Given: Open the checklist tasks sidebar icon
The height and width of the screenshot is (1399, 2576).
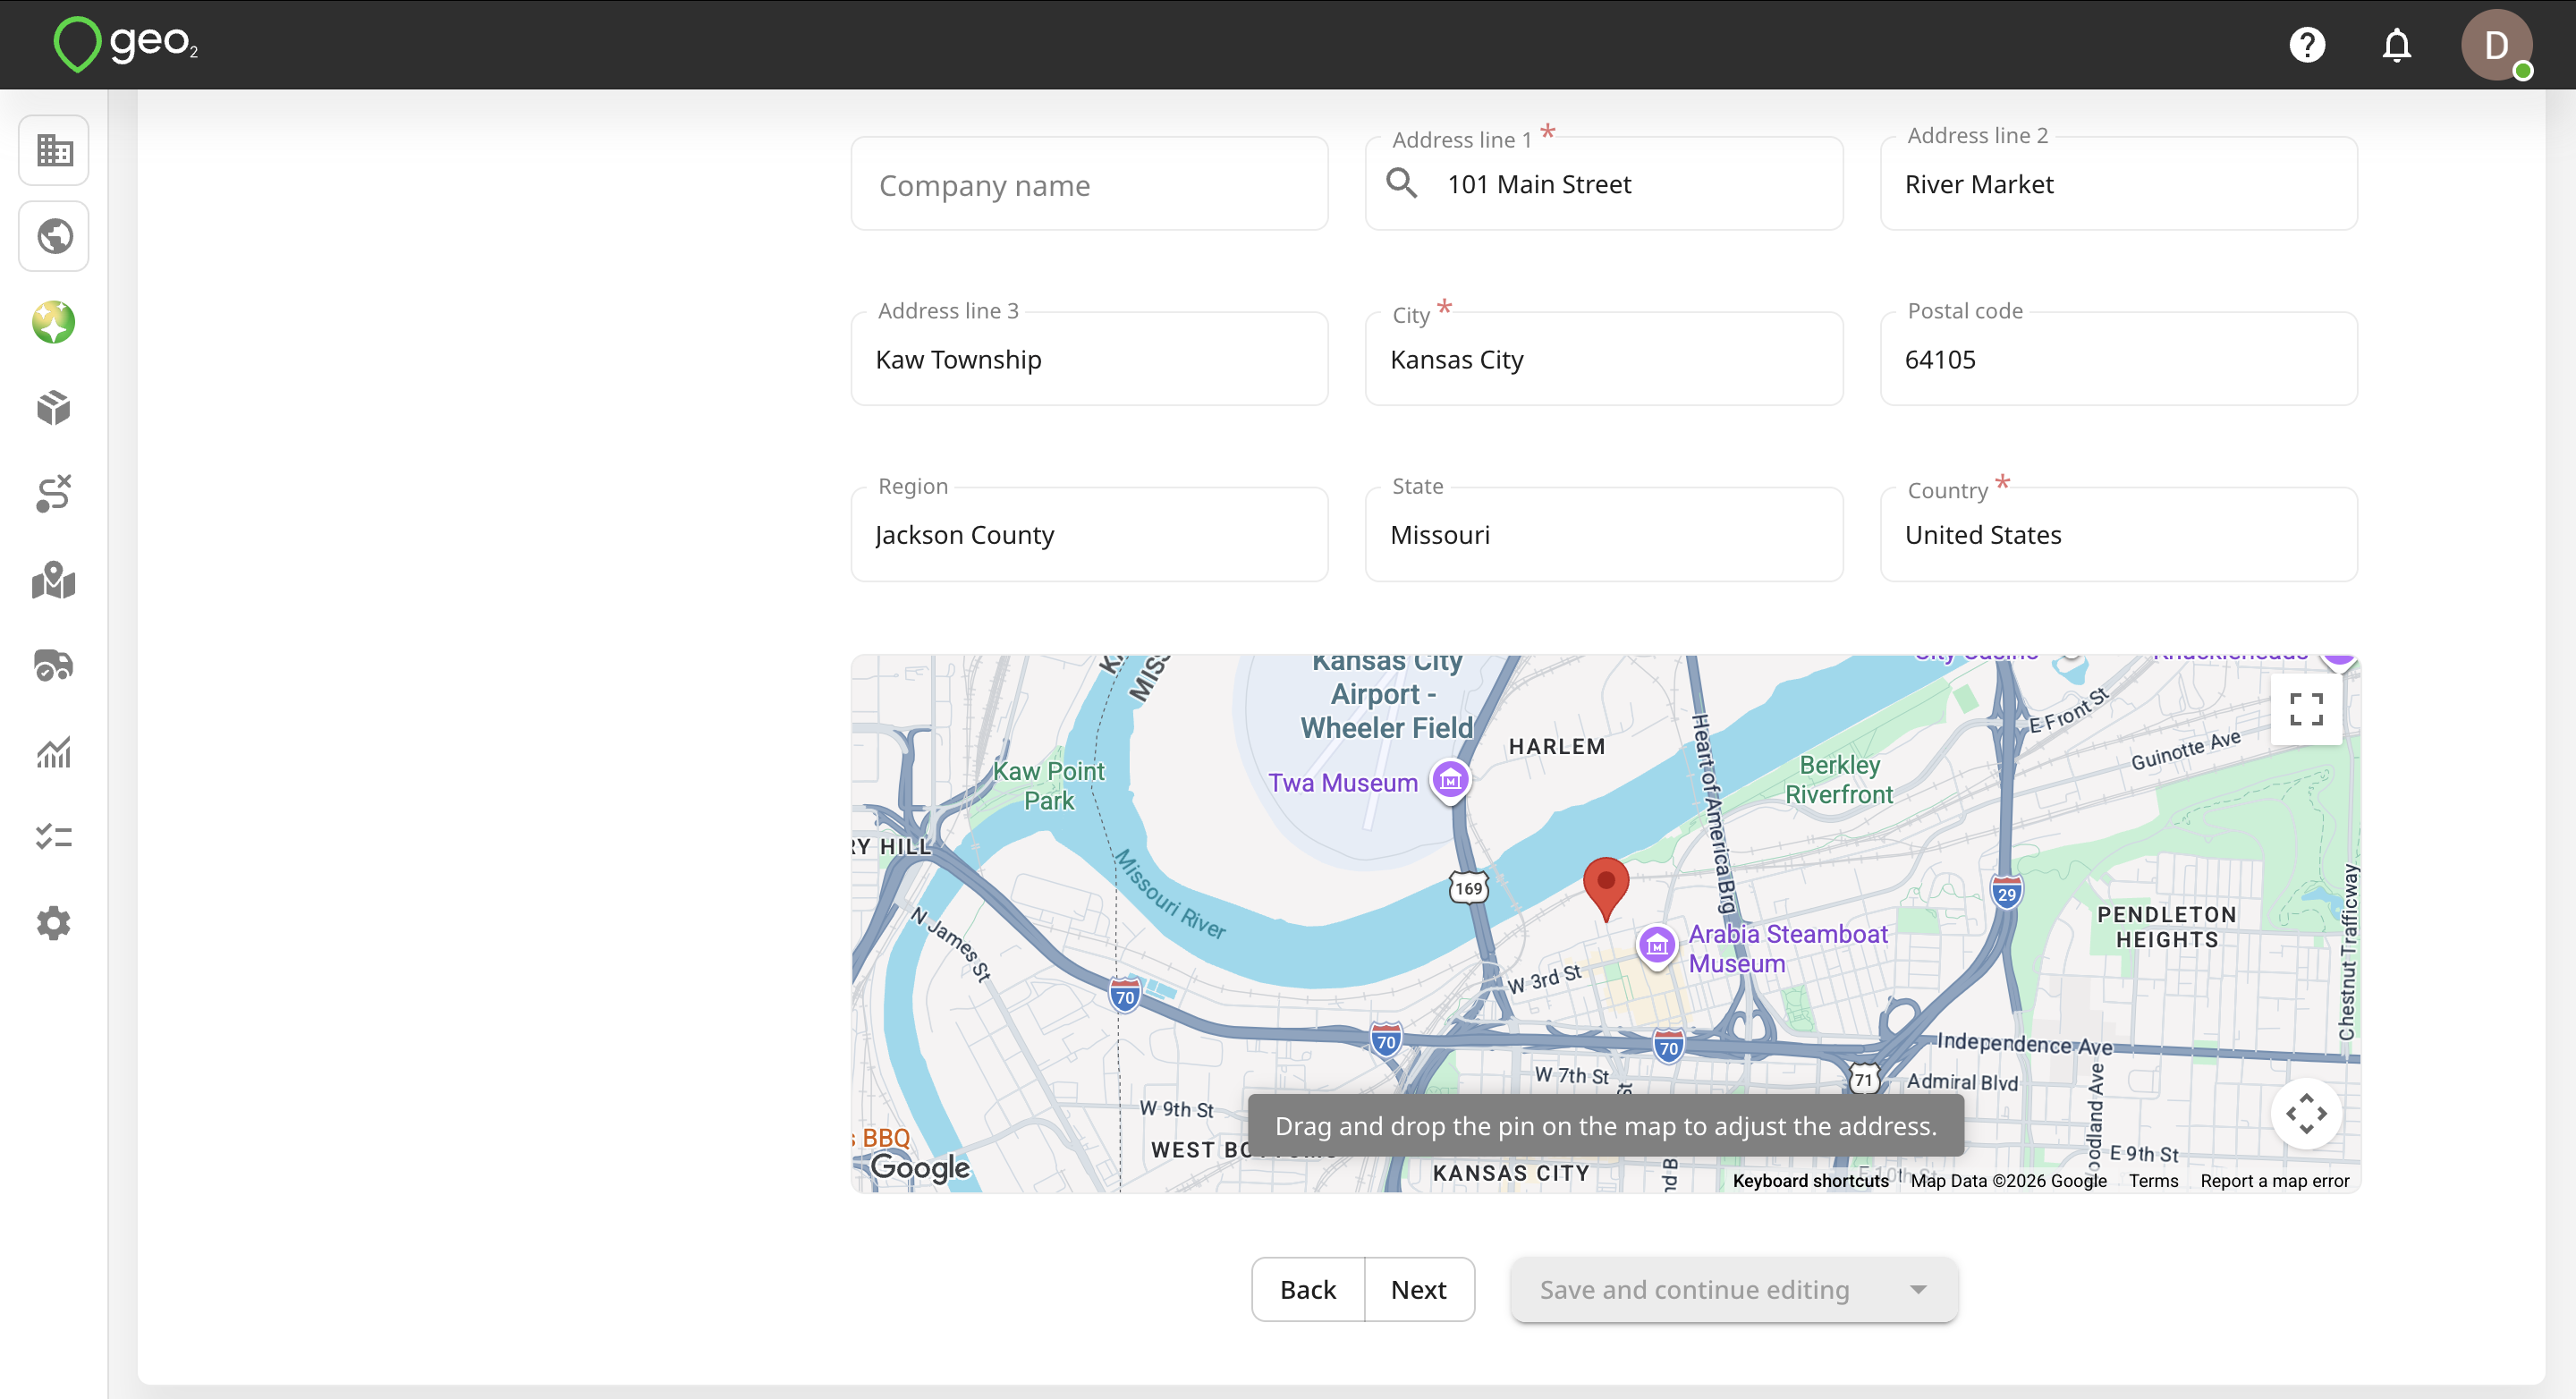Looking at the screenshot, I should pos(54,837).
